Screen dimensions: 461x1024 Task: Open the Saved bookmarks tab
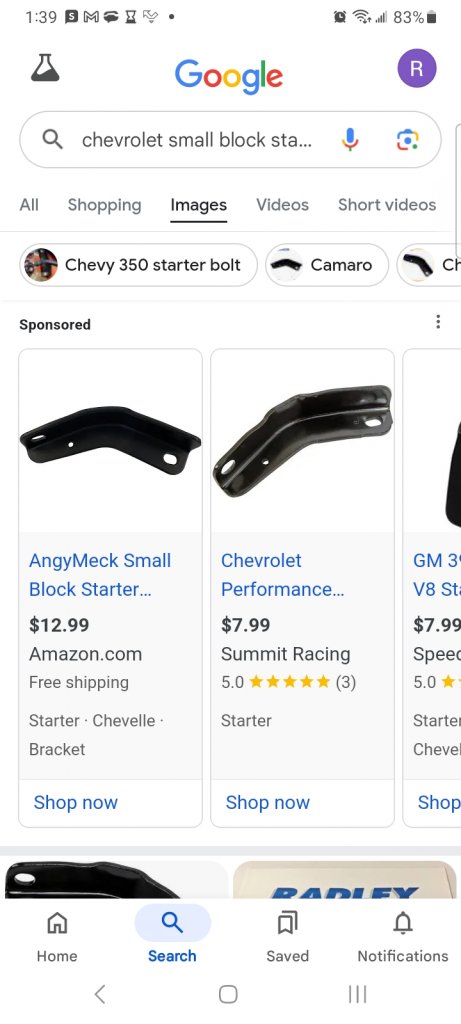coord(287,937)
